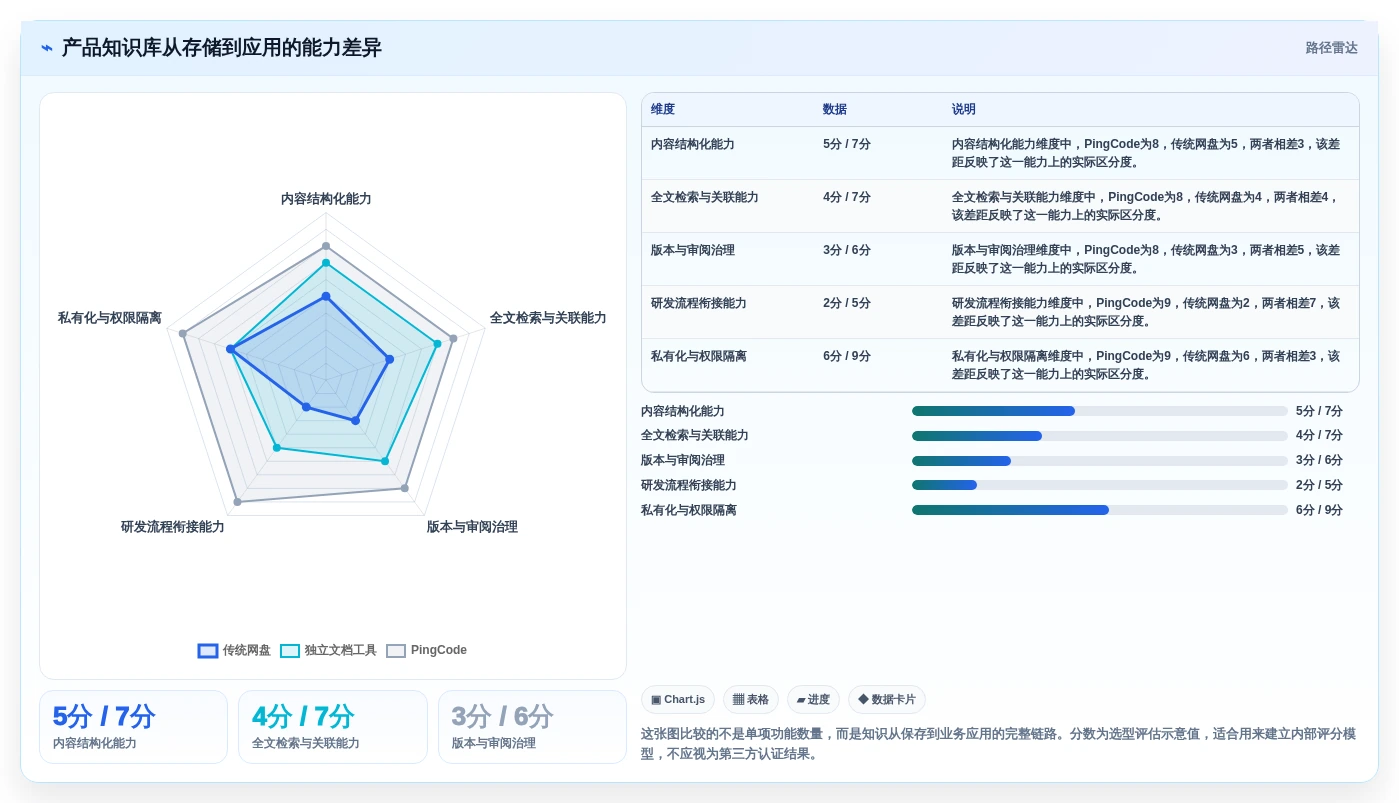Click the 版本与审阅治理 progress bar

click(x=1100, y=461)
